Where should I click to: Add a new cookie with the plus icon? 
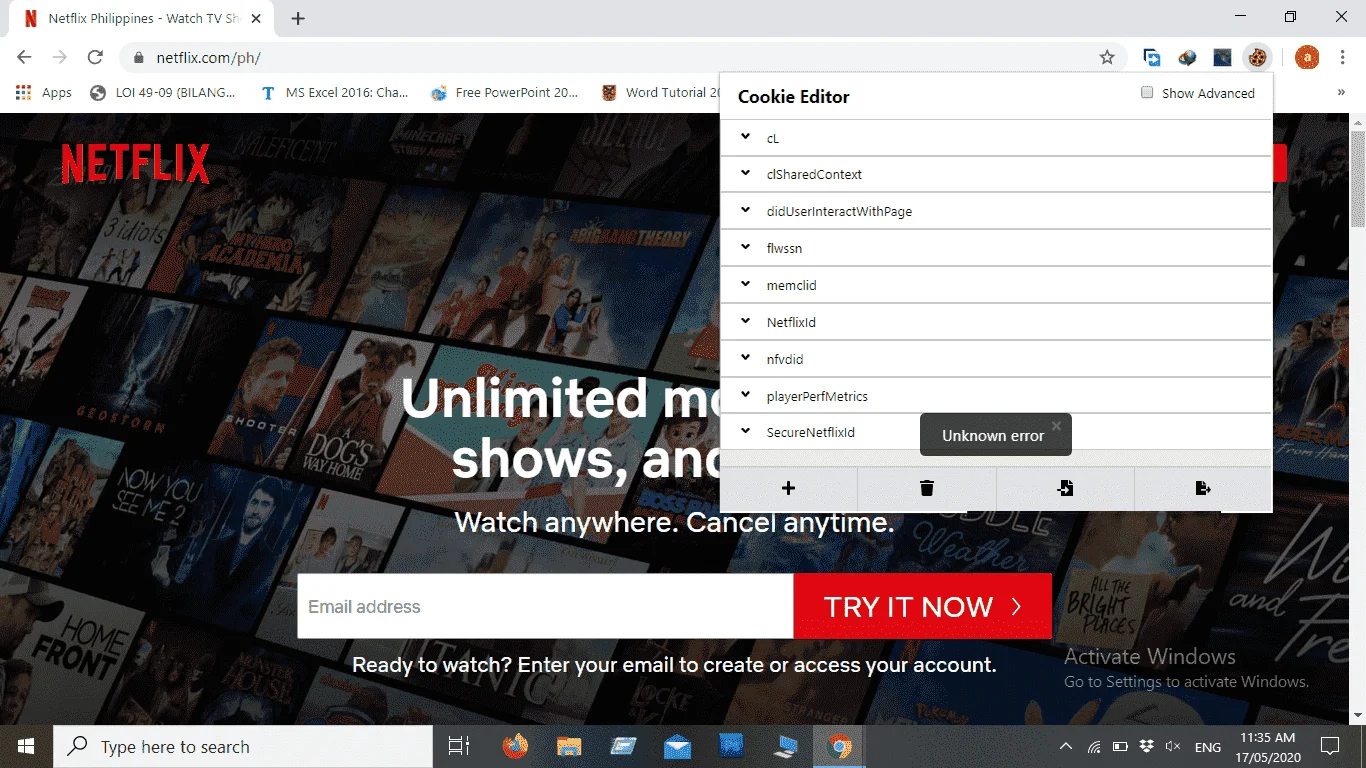(788, 488)
